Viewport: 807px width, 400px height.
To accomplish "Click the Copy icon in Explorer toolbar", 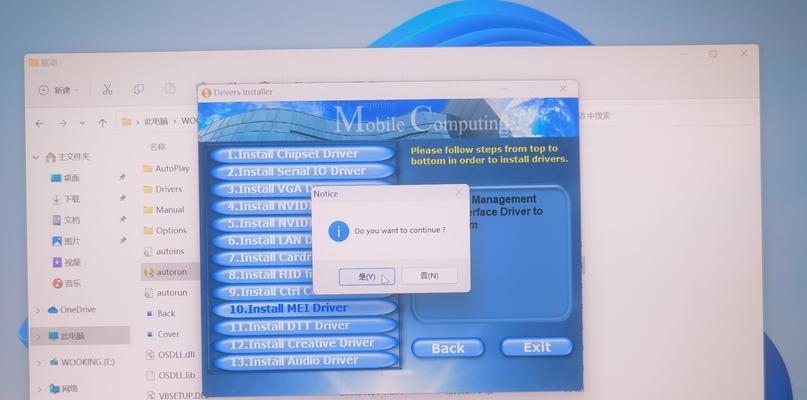I will [x=138, y=89].
